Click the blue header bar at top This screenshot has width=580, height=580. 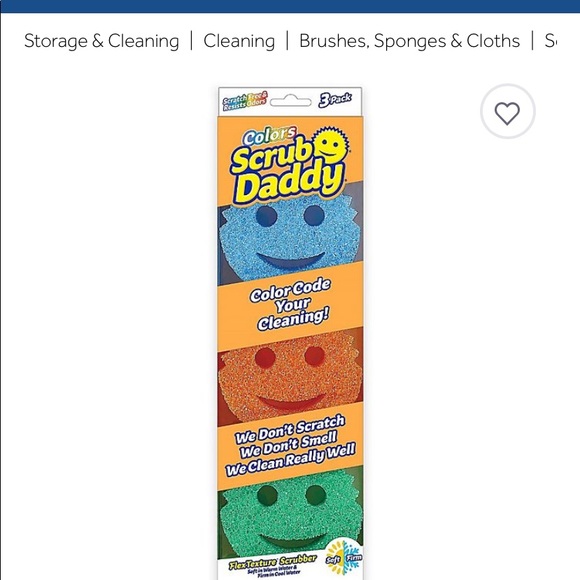(290, 6)
